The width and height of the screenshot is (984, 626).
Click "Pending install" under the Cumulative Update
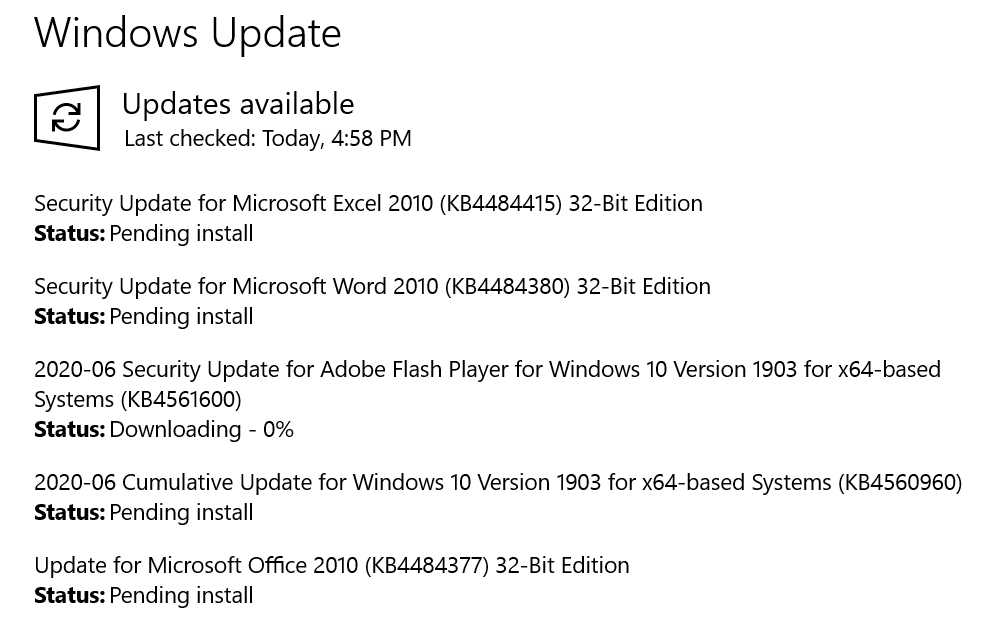[181, 512]
